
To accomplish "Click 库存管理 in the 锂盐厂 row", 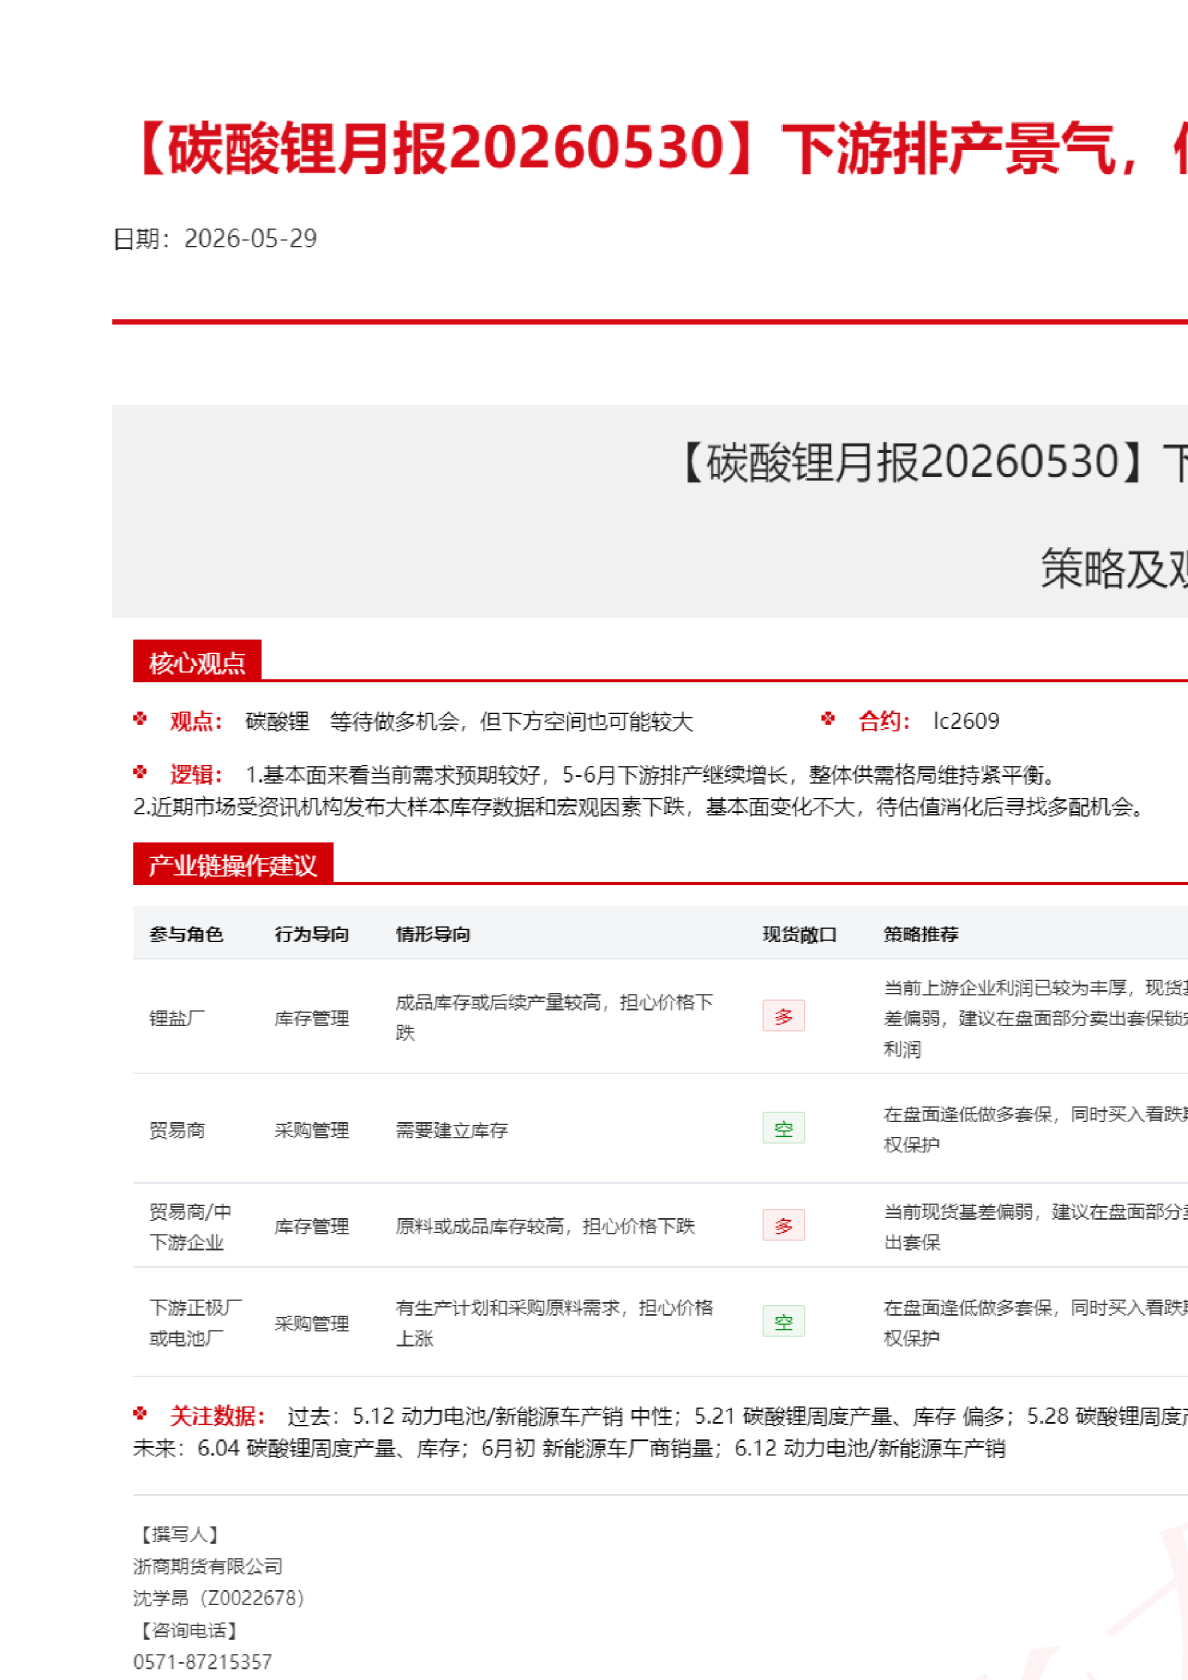I will [312, 1018].
